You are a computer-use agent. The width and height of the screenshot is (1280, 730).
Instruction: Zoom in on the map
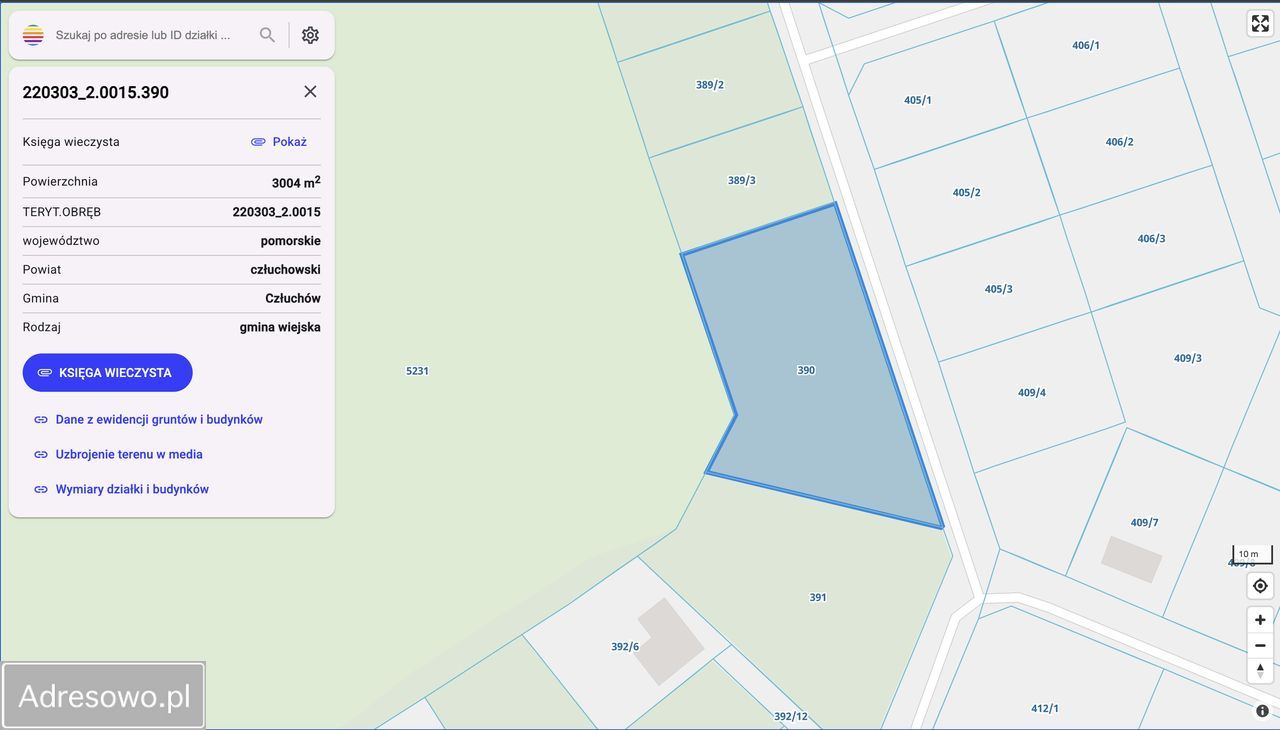tap(1260, 620)
